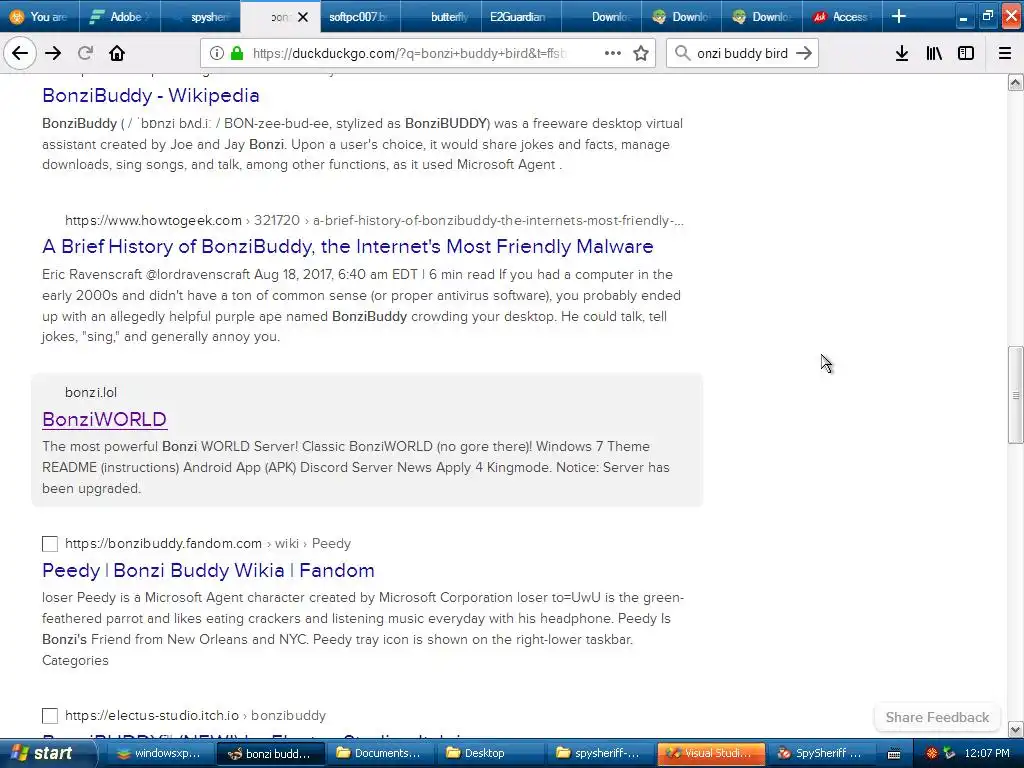Open the Library menu icon
Viewport: 1024px width, 768px height.
[x=934, y=54]
